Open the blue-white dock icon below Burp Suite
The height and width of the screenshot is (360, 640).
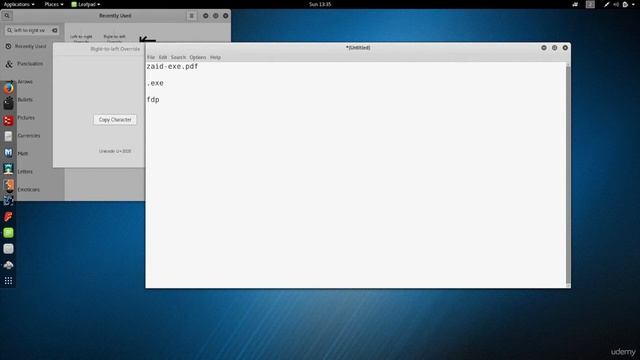8,200
